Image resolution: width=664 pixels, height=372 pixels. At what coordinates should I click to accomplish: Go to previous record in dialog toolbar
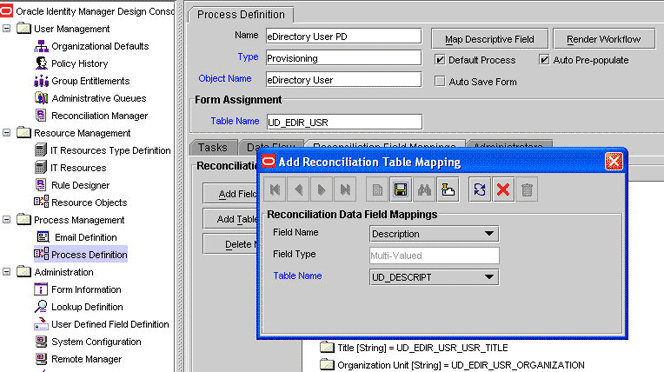(299, 189)
